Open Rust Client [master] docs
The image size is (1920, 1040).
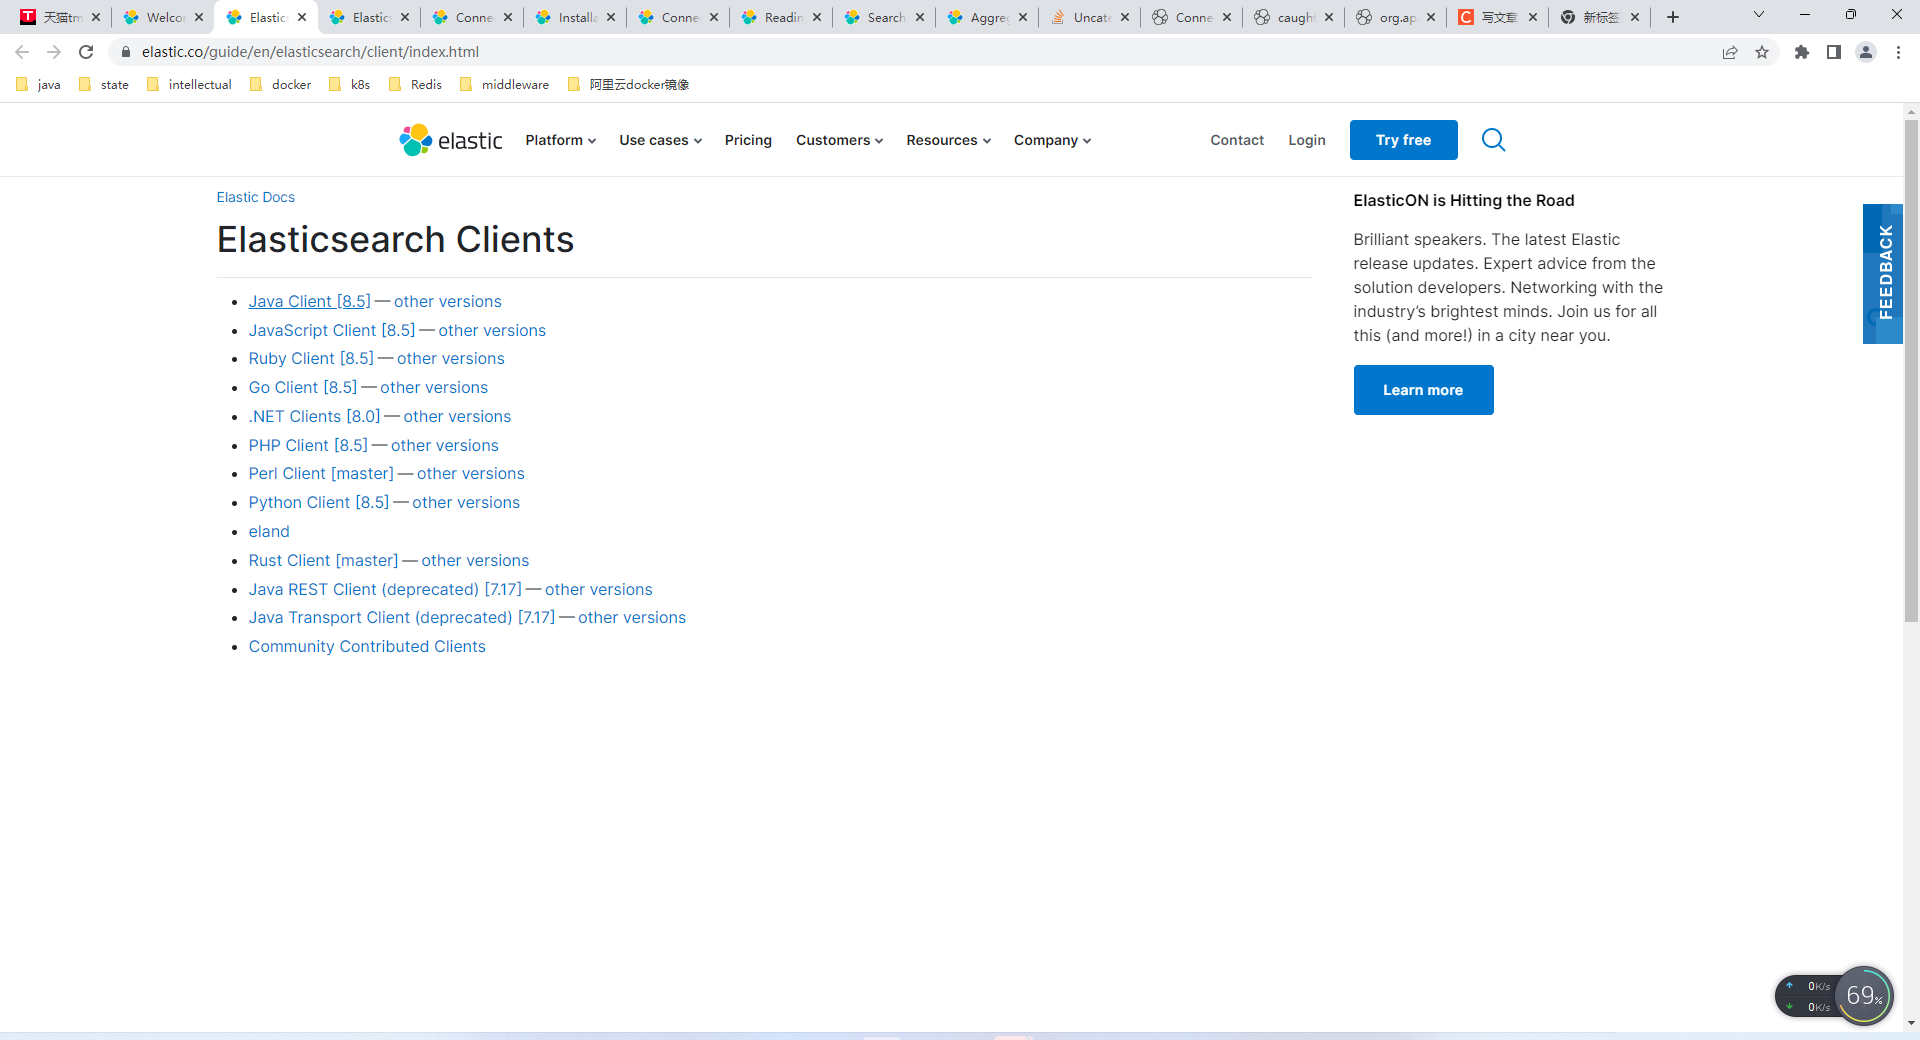[323, 560]
